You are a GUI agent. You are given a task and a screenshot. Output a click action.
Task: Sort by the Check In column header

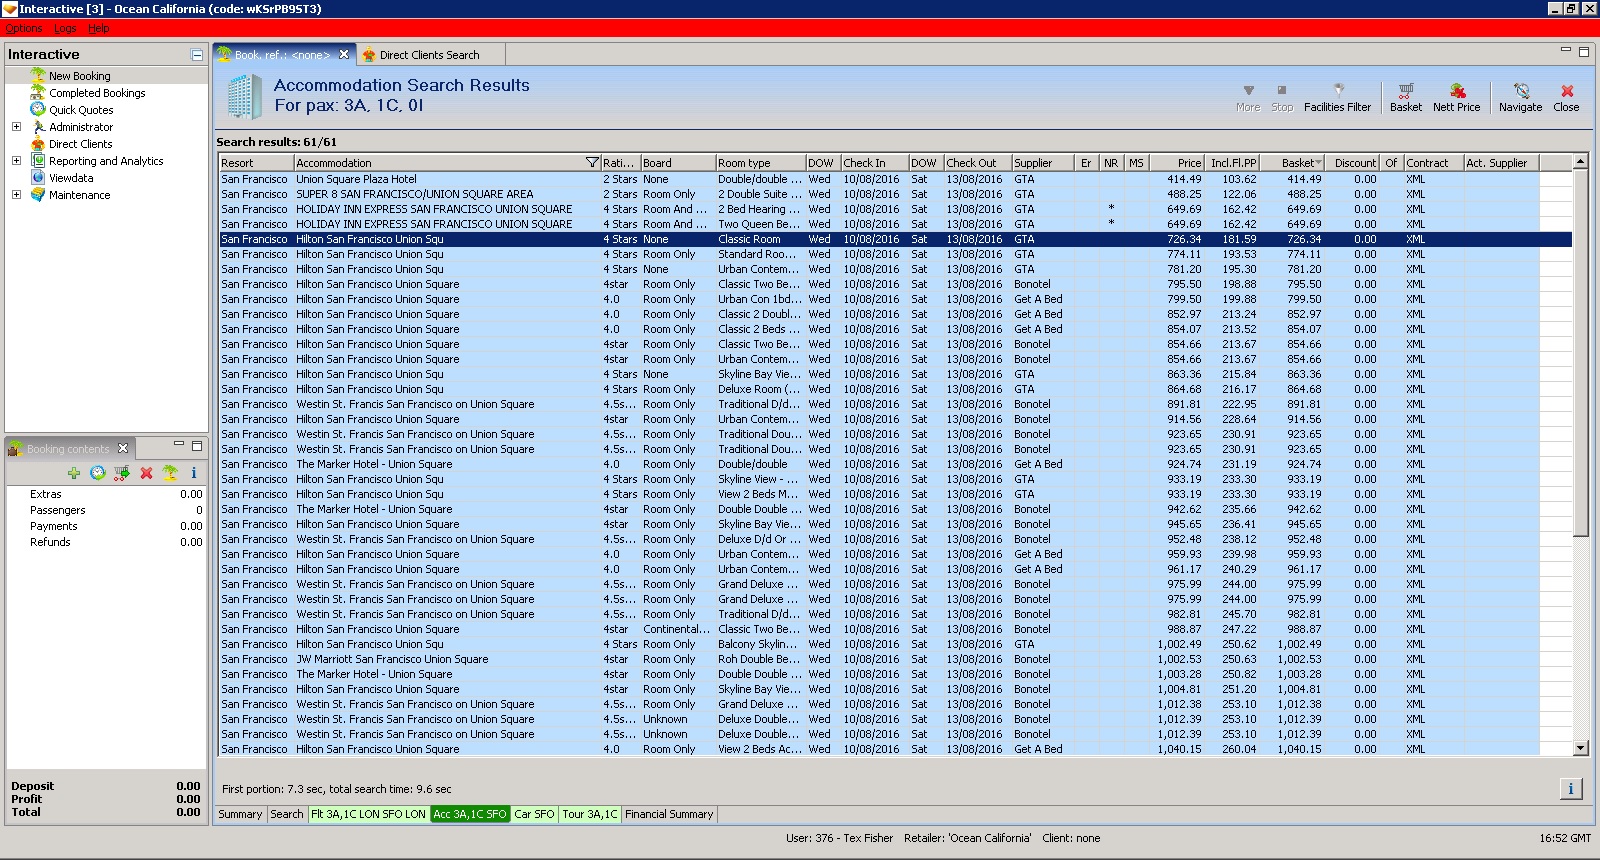[874, 163]
